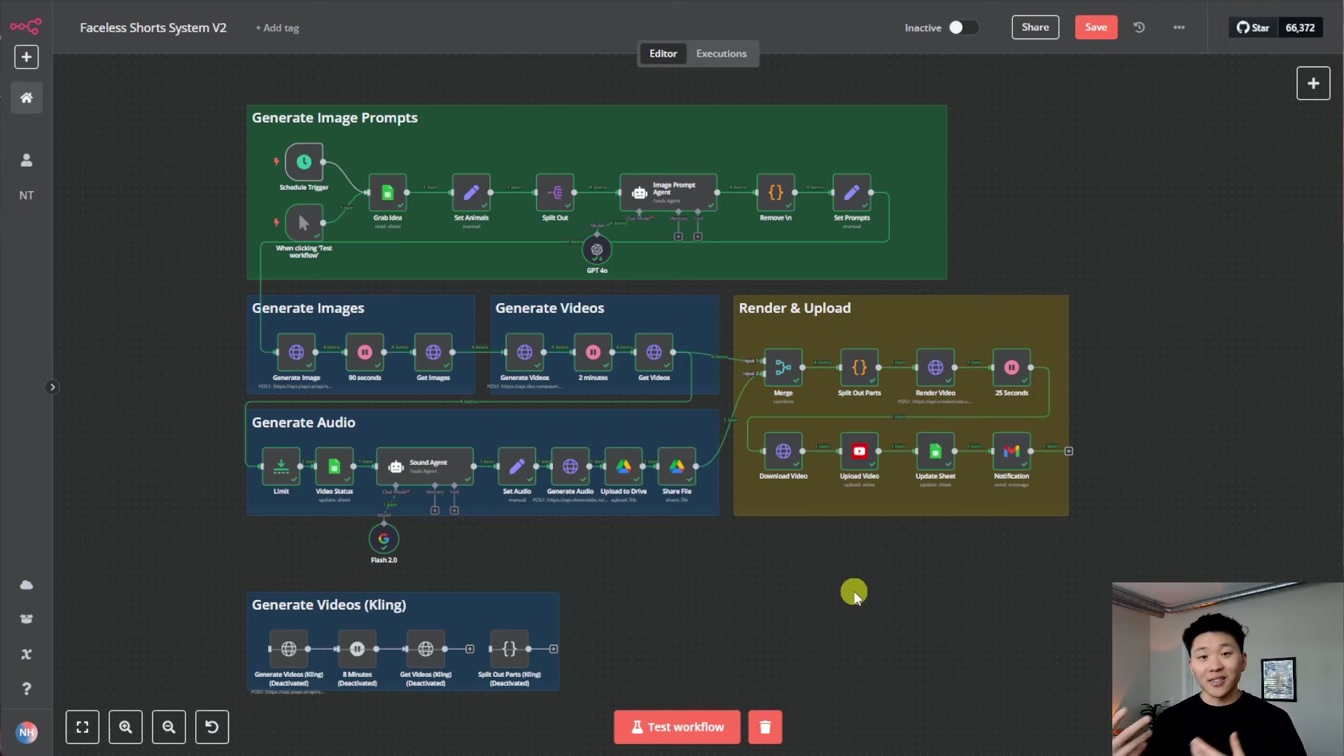The width and height of the screenshot is (1344, 756).
Task: Open the Set Prompts node
Action: click(851, 192)
